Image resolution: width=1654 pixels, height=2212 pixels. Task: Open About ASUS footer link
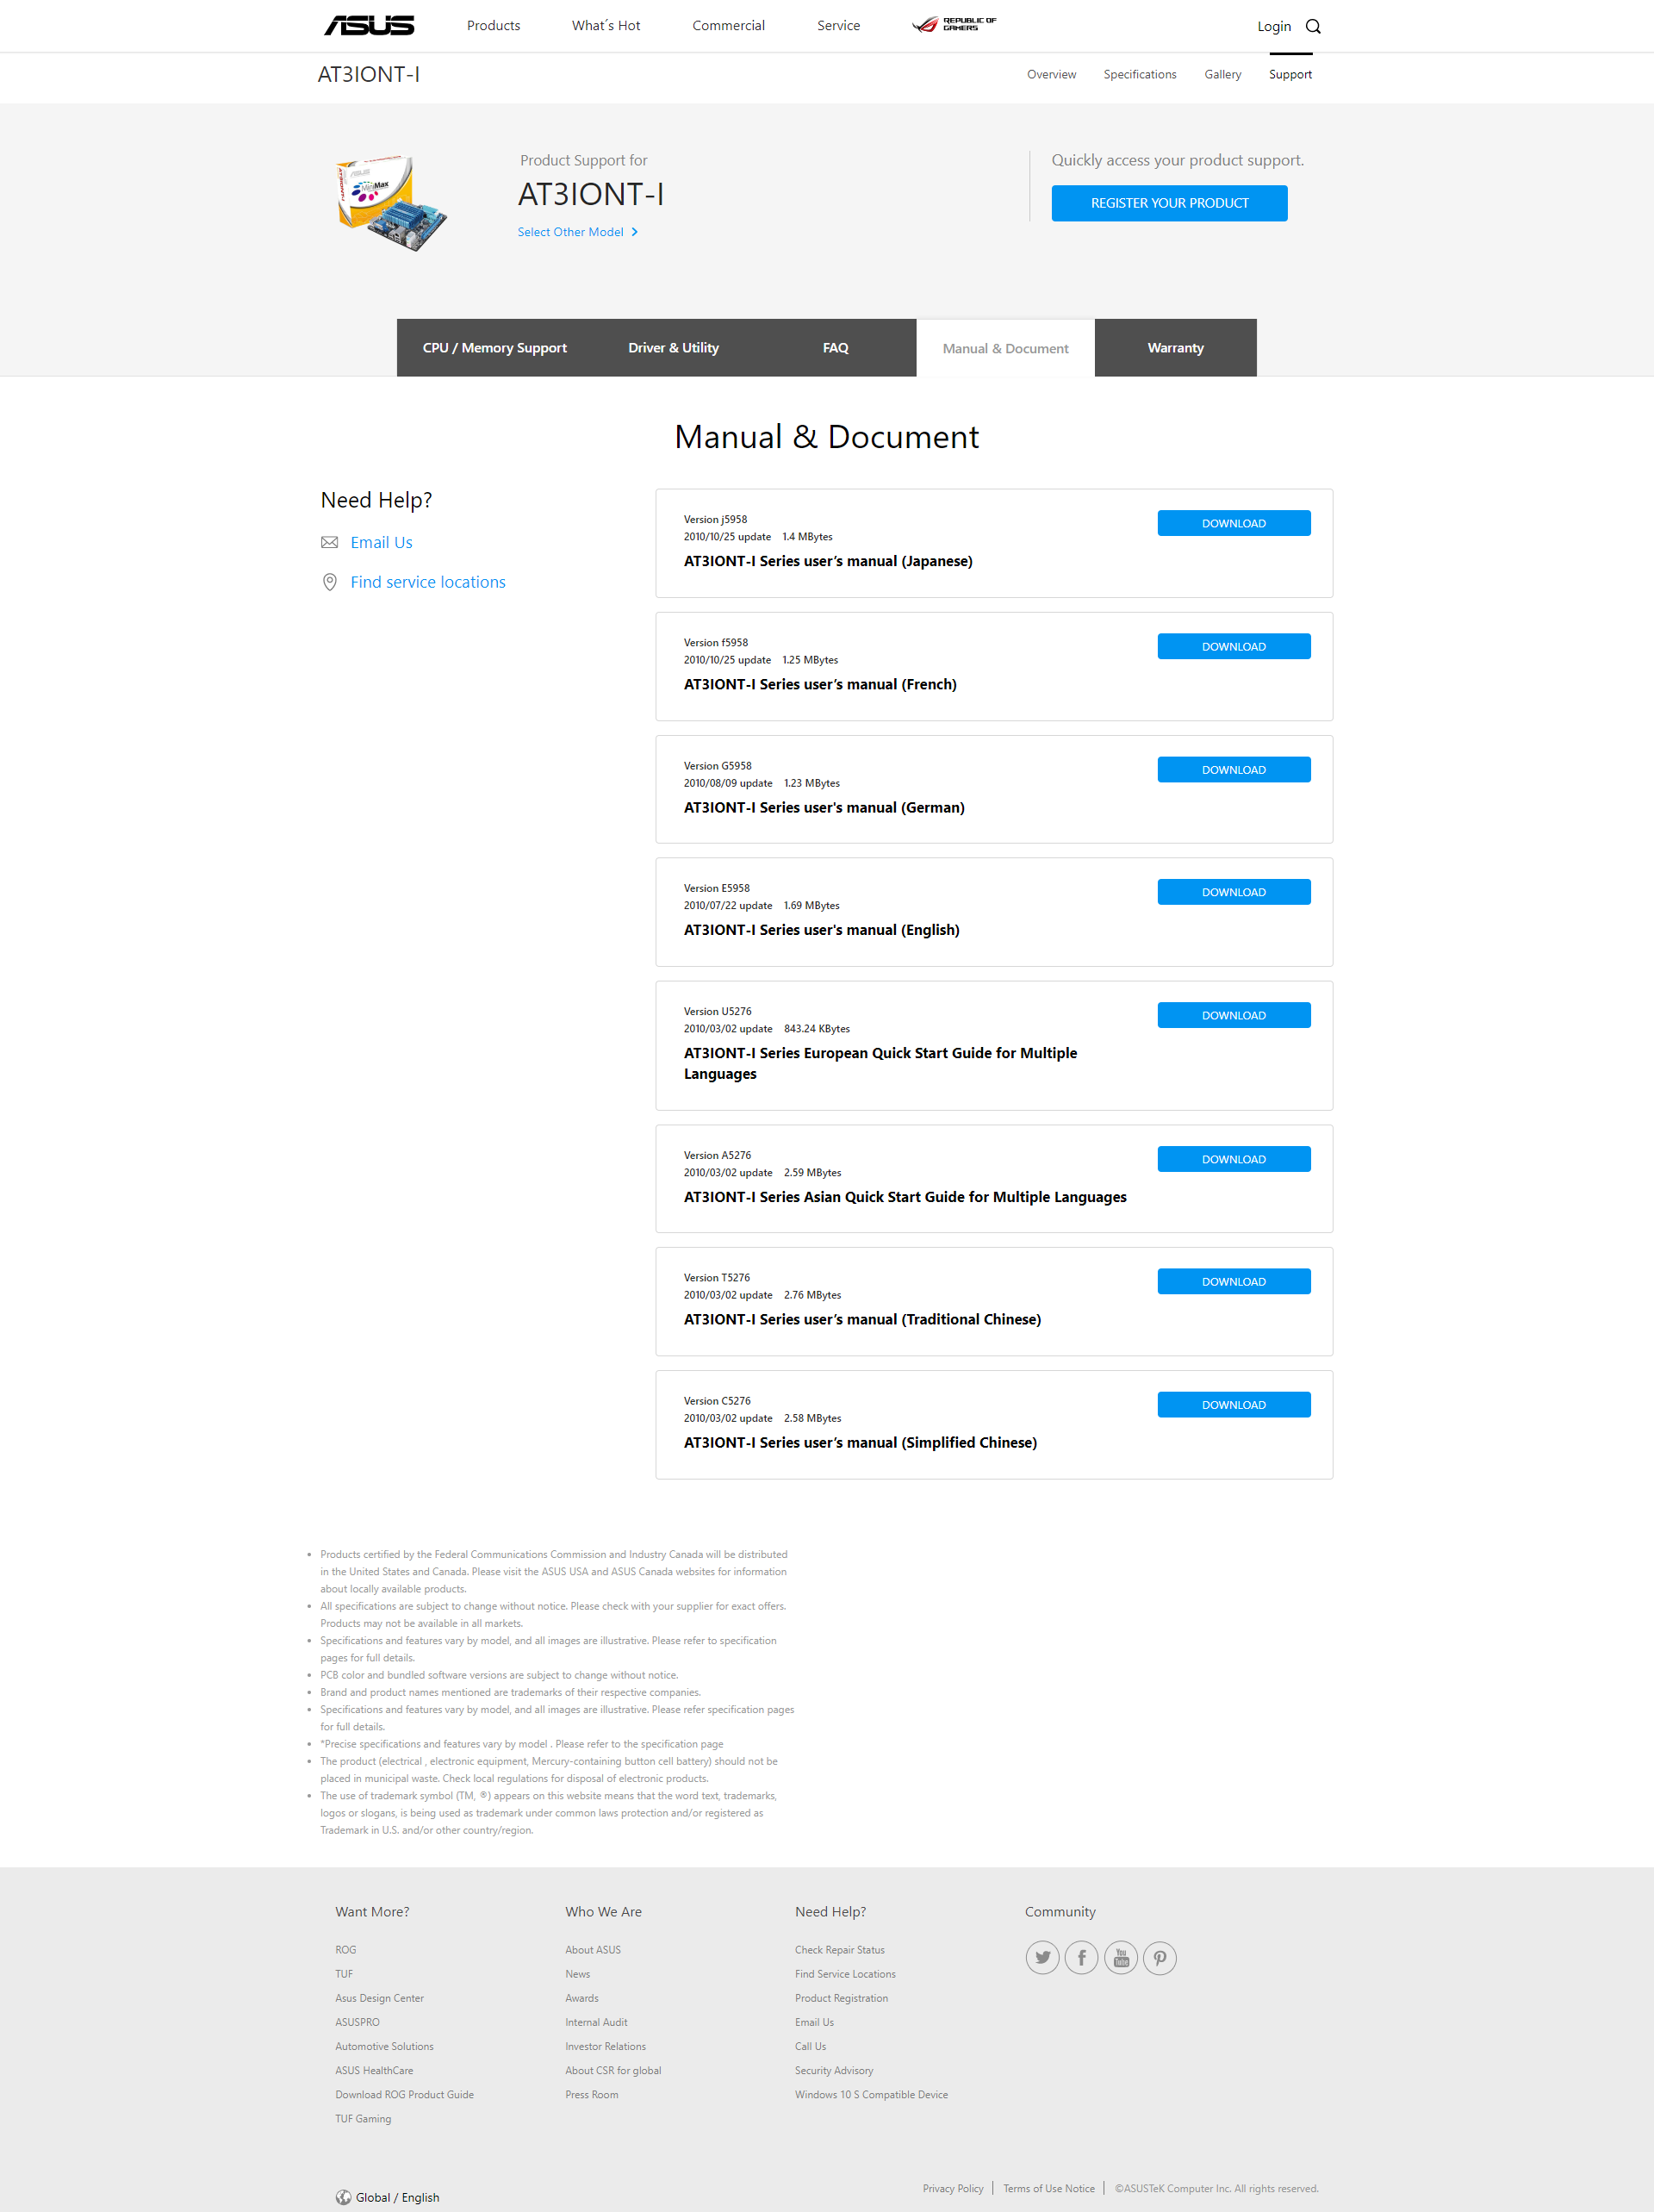pyautogui.click(x=593, y=1949)
